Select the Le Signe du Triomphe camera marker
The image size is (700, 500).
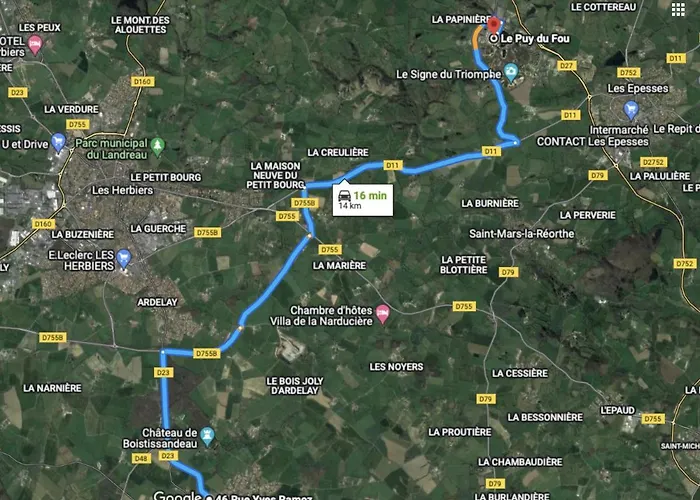511,71
